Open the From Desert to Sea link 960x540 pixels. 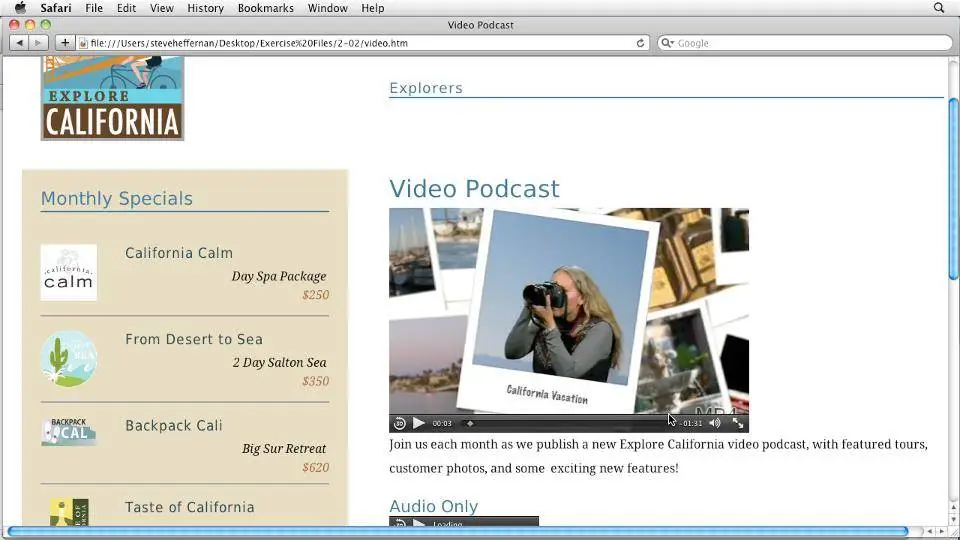pyautogui.click(x=193, y=339)
